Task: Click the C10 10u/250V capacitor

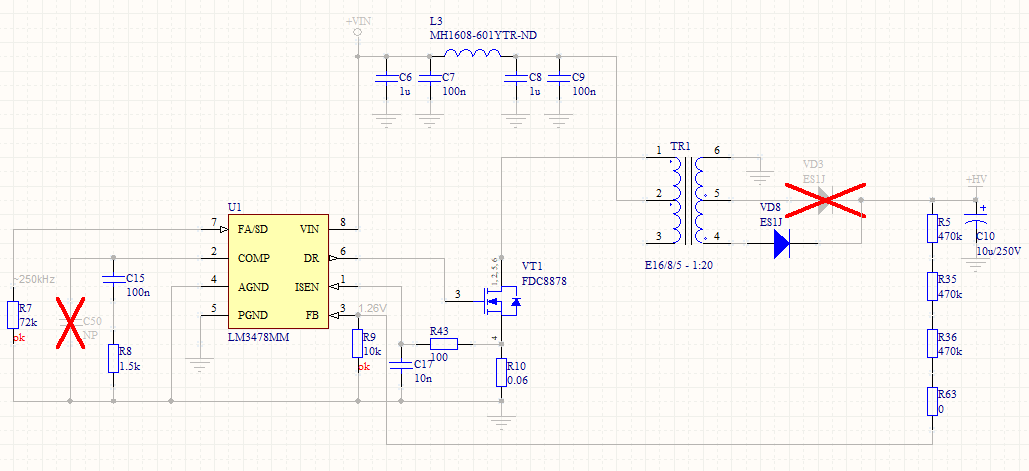Action: click(976, 220)
